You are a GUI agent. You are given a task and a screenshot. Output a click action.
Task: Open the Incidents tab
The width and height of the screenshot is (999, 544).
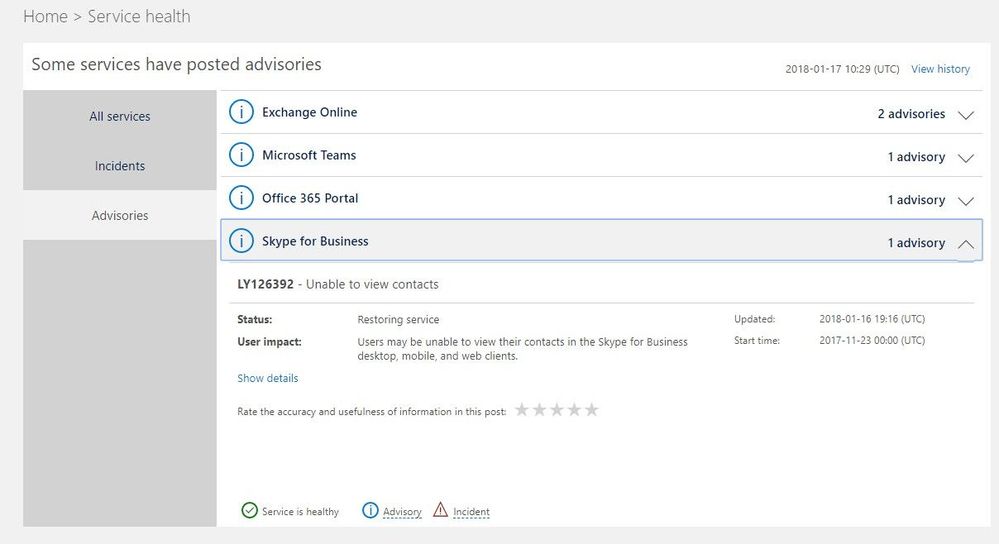[x=120, y=166]
